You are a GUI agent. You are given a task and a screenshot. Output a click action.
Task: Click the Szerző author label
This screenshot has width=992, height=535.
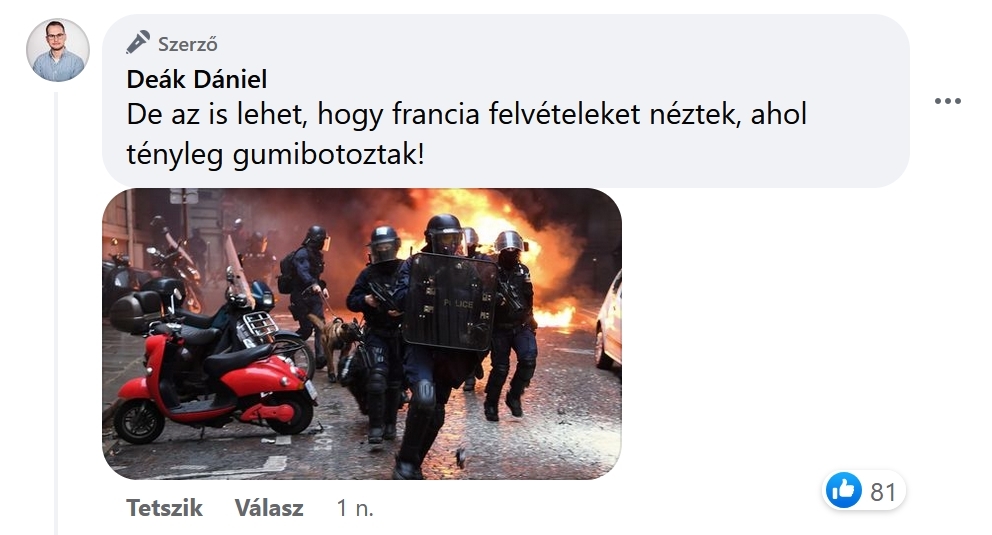(x=187, y=44)
